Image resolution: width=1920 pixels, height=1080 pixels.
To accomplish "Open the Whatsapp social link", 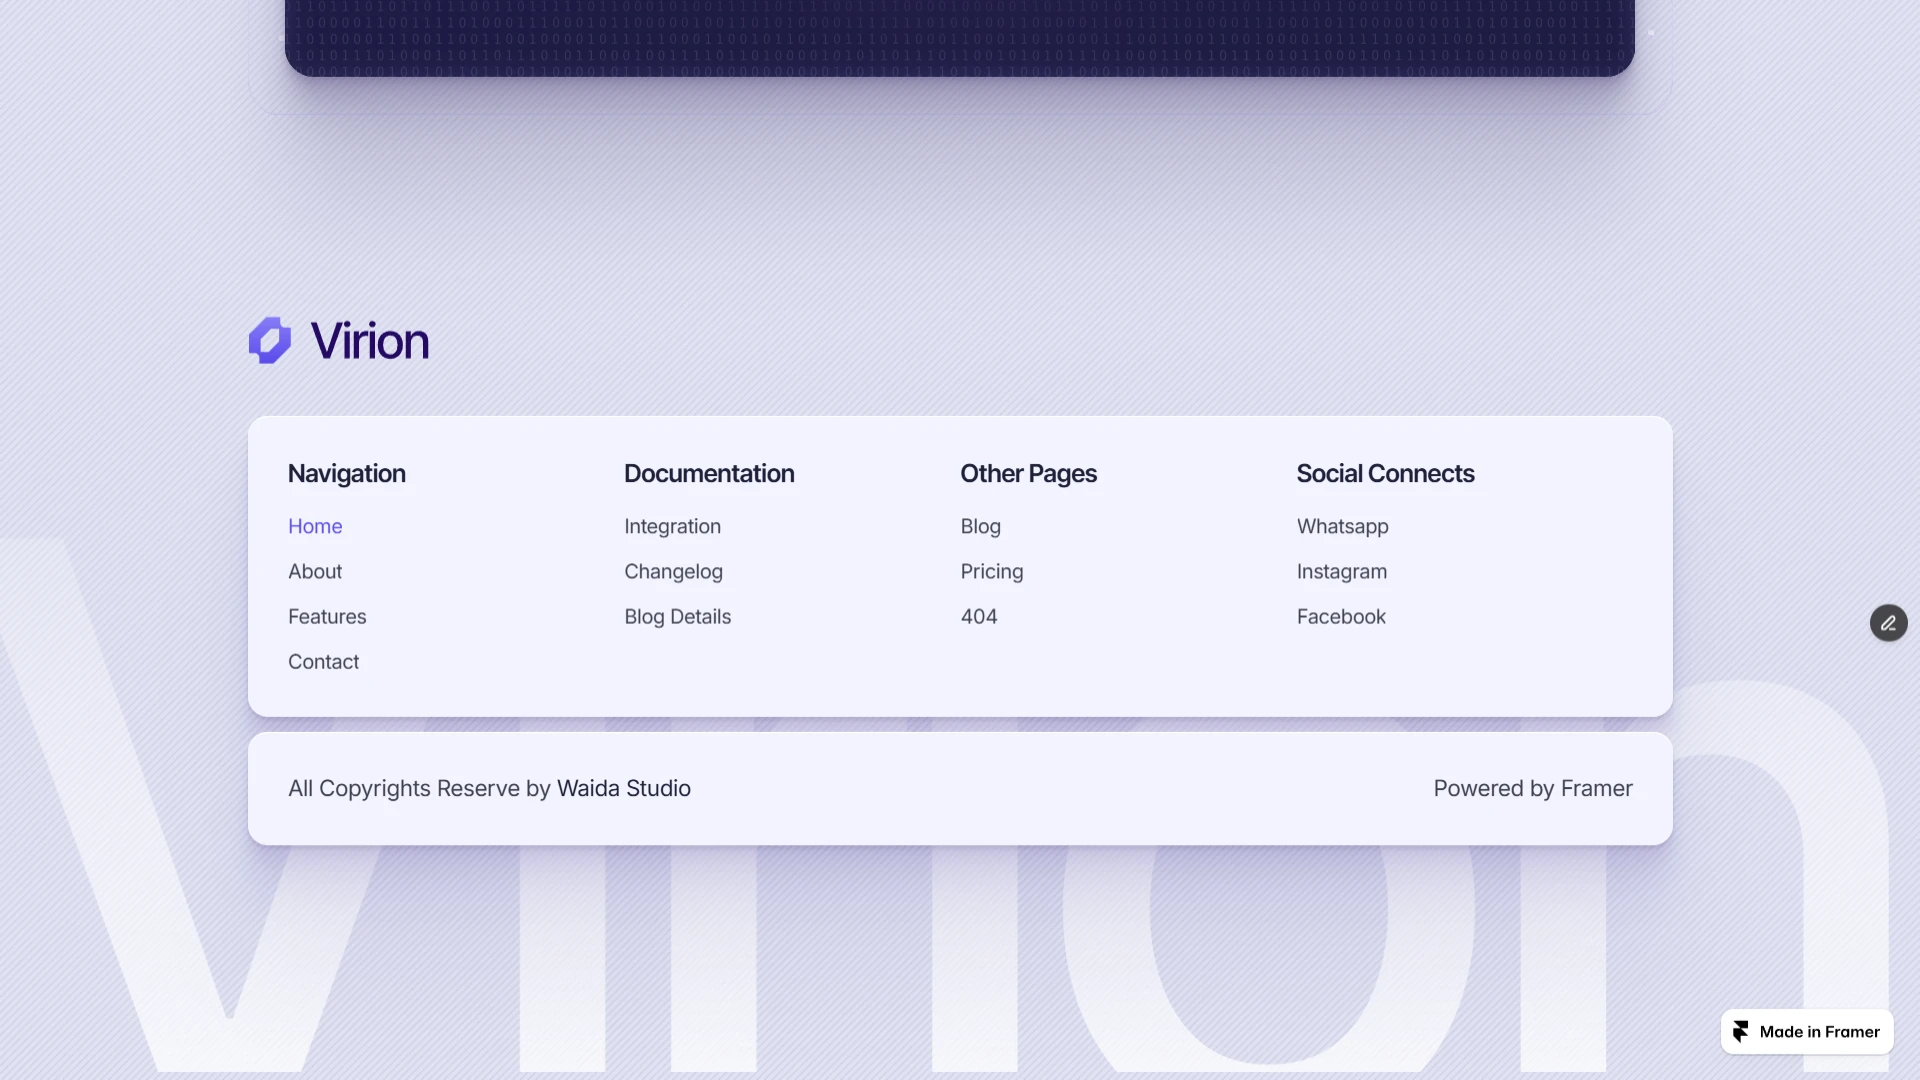I will (1342, 526).
